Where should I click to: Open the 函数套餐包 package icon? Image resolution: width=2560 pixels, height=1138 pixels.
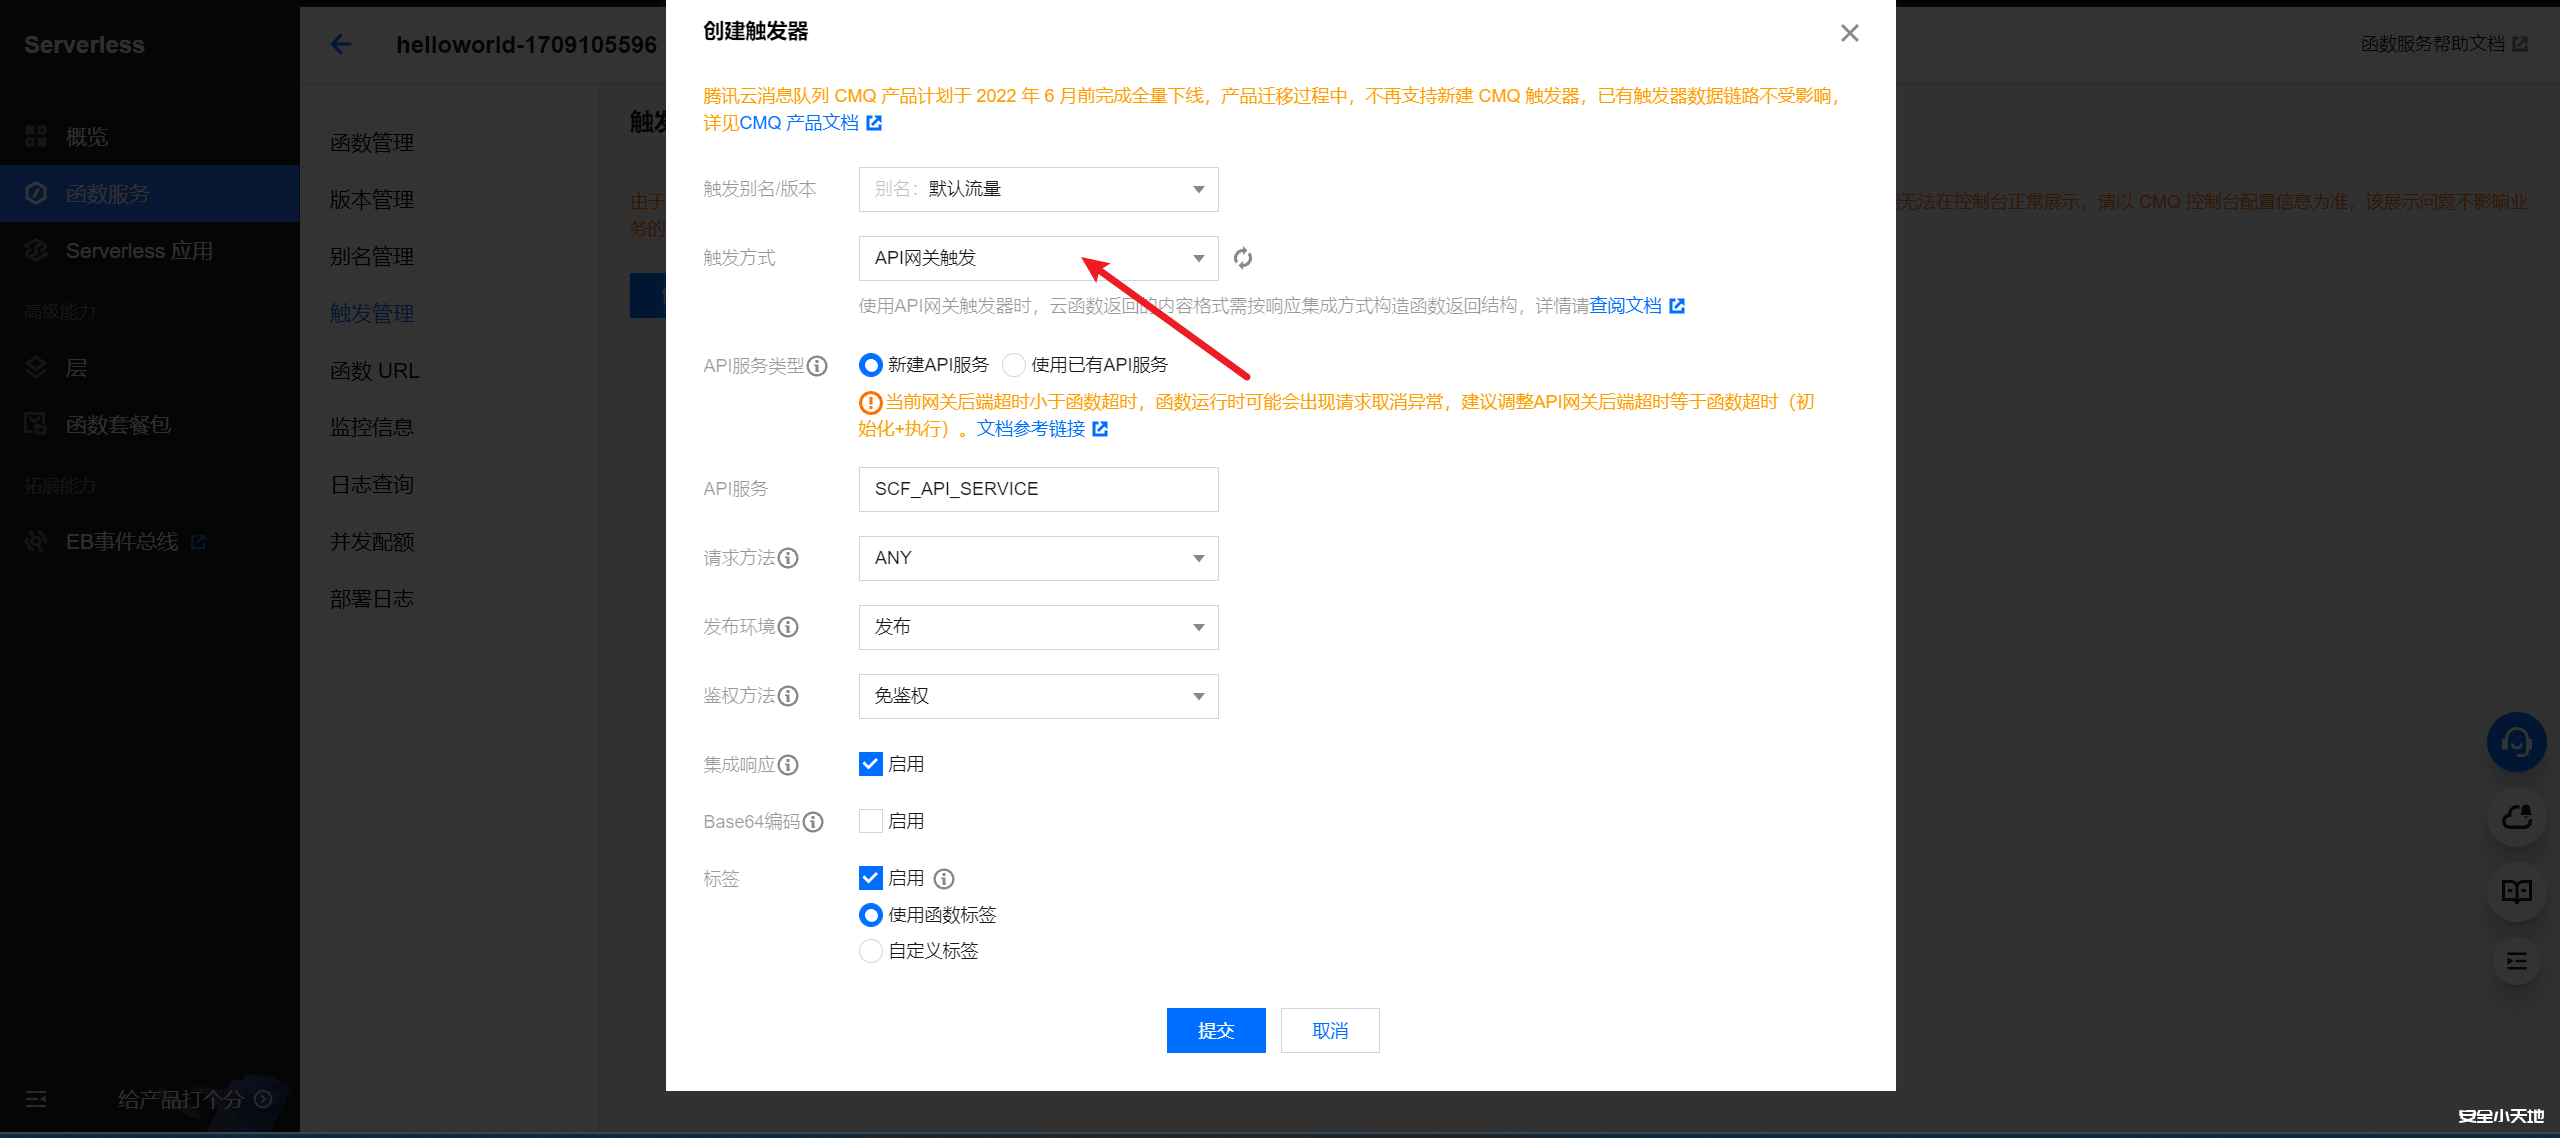click(36, 423)
